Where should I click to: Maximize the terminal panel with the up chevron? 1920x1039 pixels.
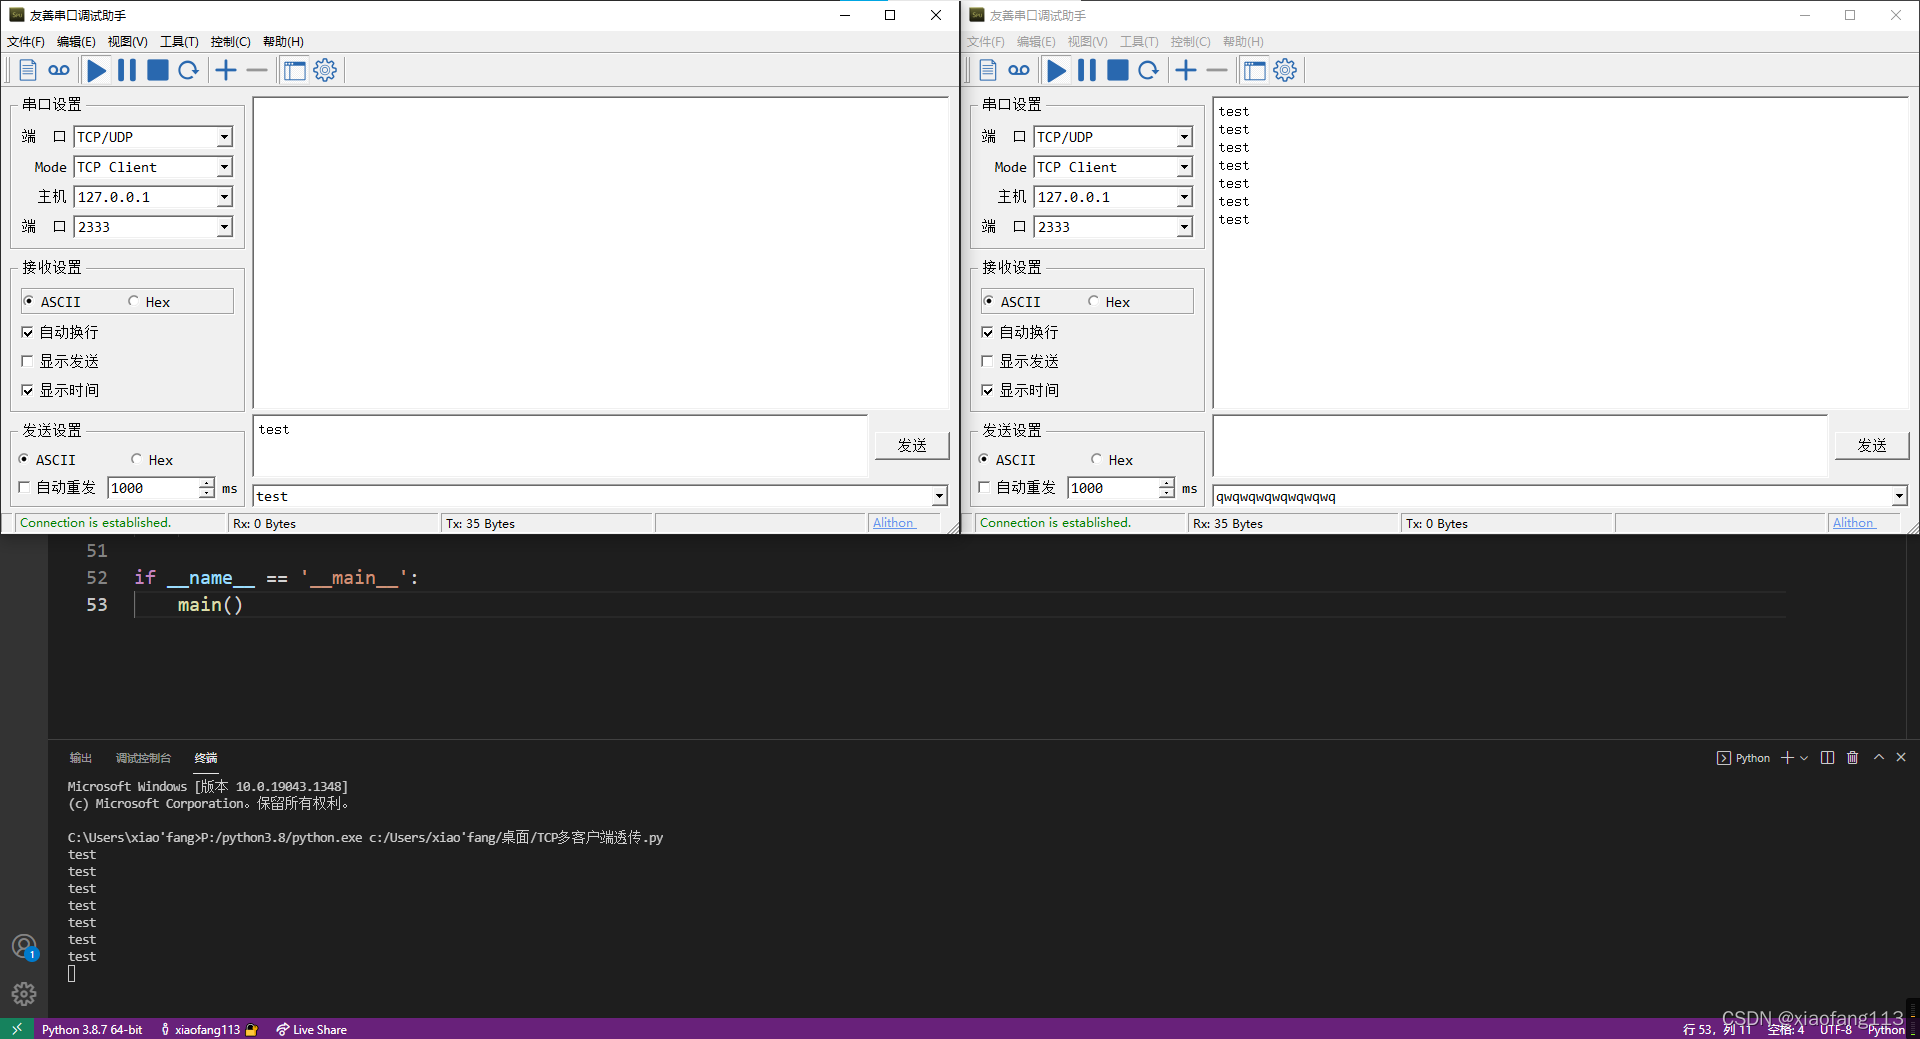(1879, 758)
